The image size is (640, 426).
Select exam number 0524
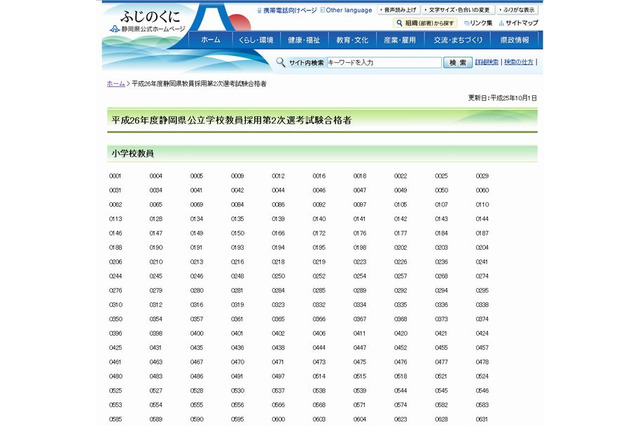(x=482, y=376)
